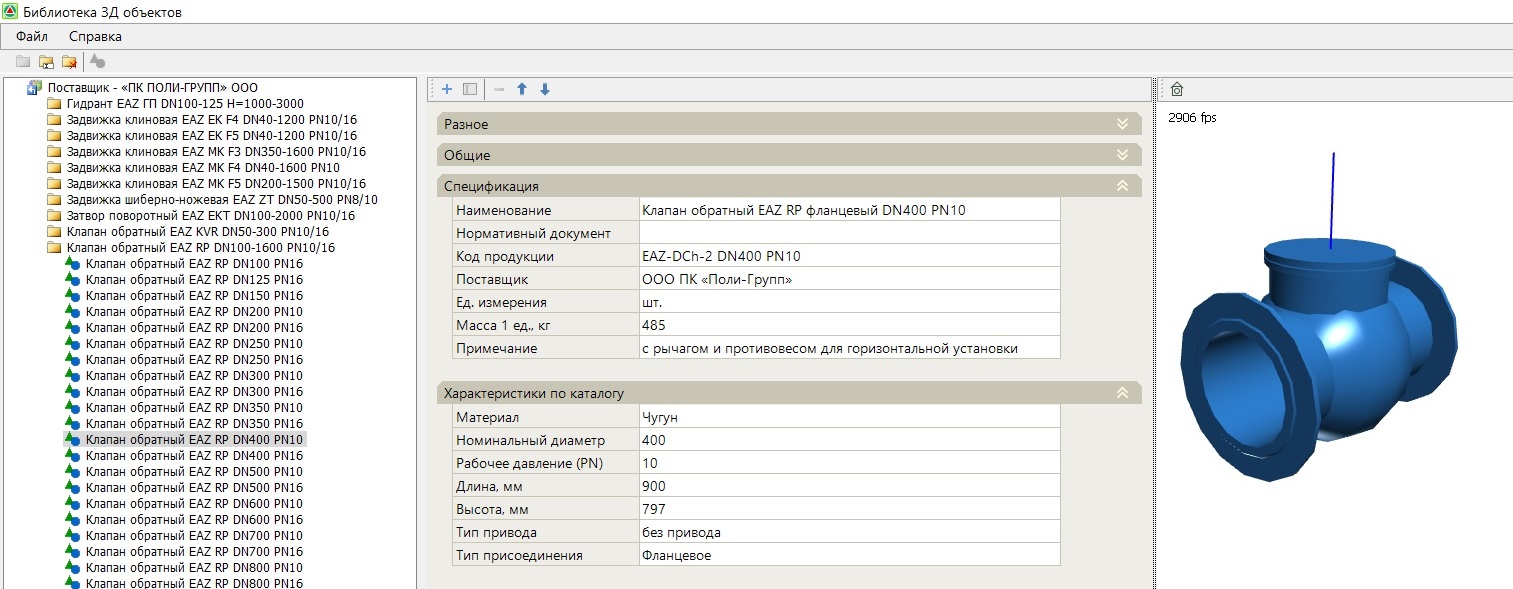Open the Справка menu
The height and width of the screenshot is (589, 1513).
[x=95, y=36]
